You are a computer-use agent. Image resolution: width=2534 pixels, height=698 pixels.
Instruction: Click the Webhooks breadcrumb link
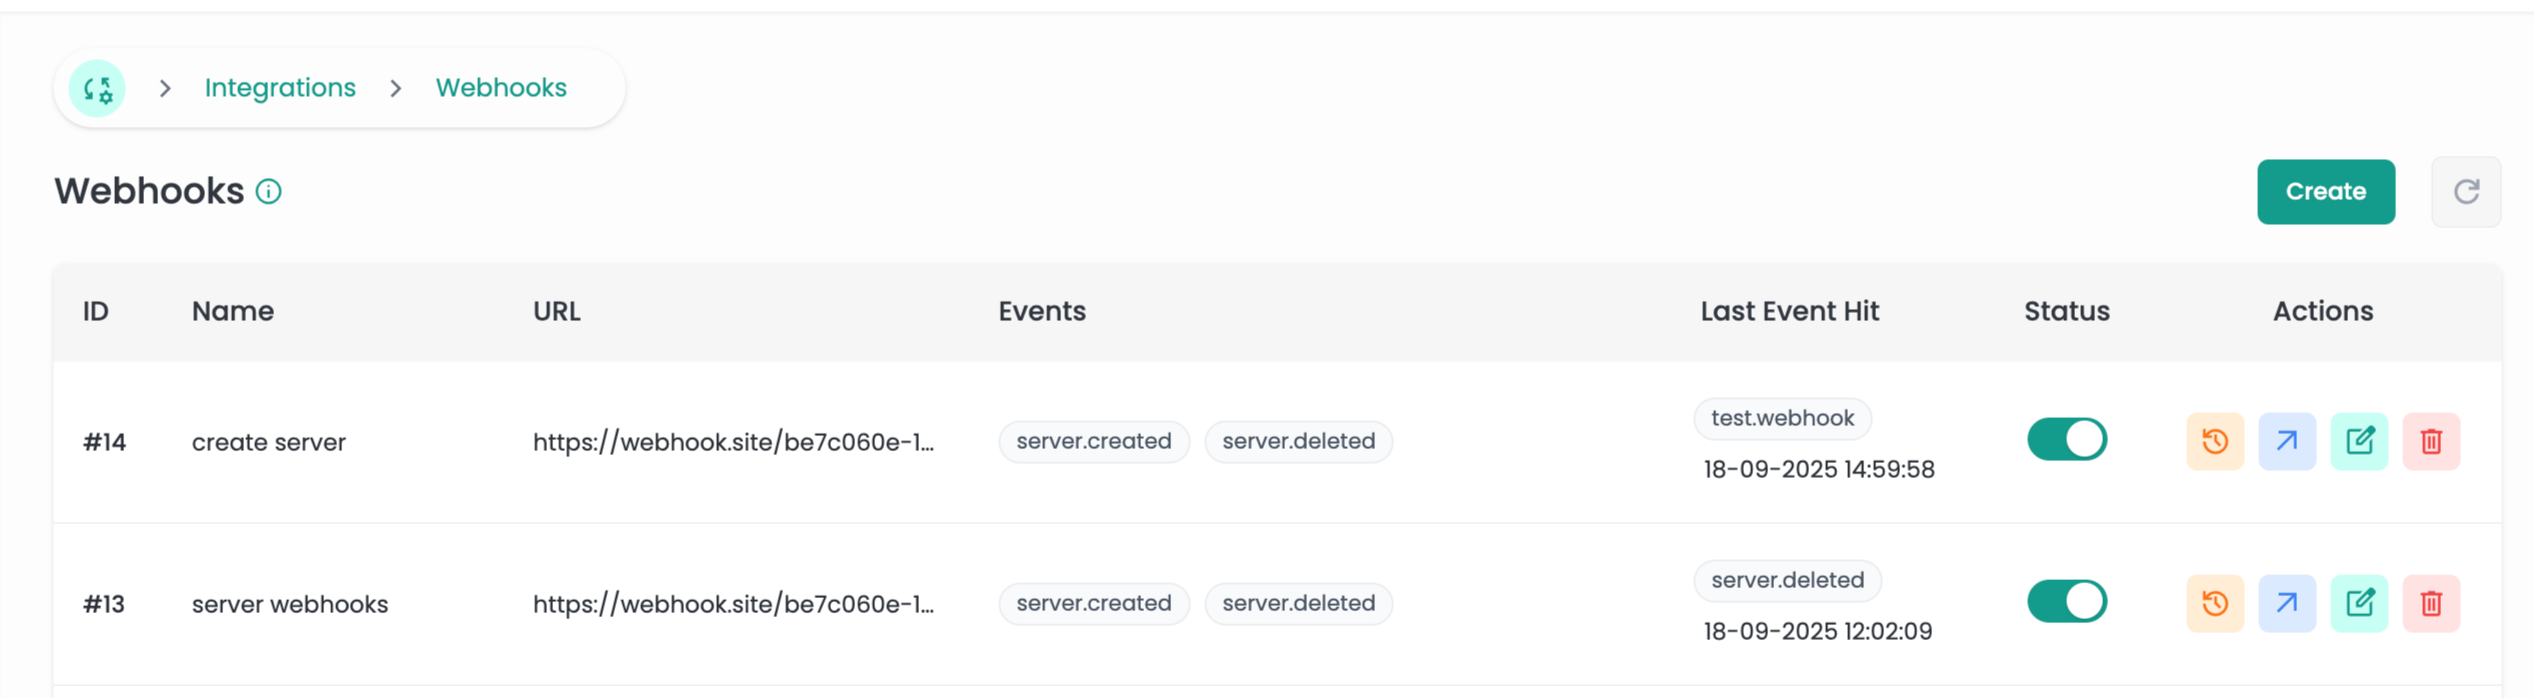click(501, 88)
